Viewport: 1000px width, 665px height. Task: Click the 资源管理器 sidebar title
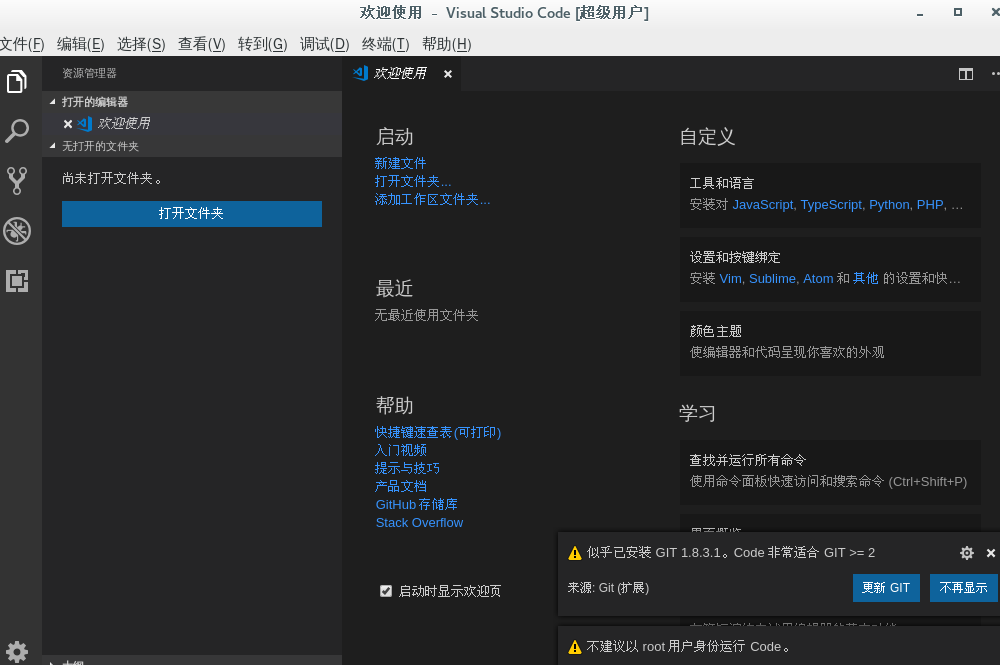pyautogui.click(x=89, y=73)
